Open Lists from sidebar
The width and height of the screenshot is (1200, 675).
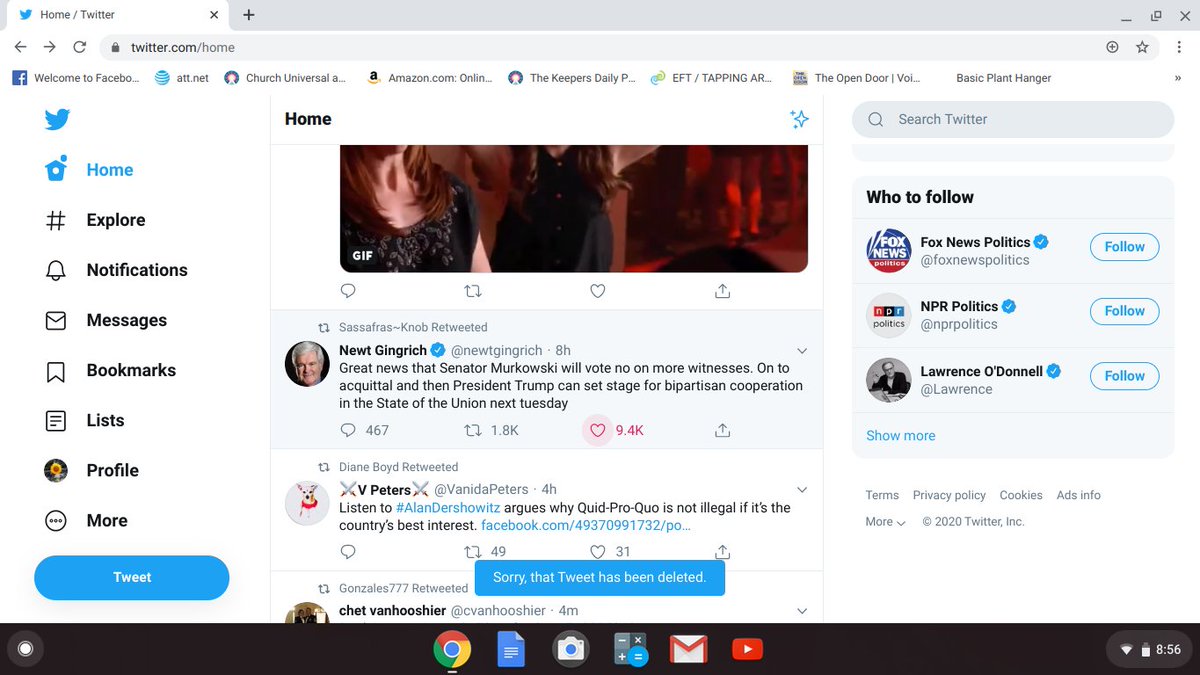pos(85,420)
